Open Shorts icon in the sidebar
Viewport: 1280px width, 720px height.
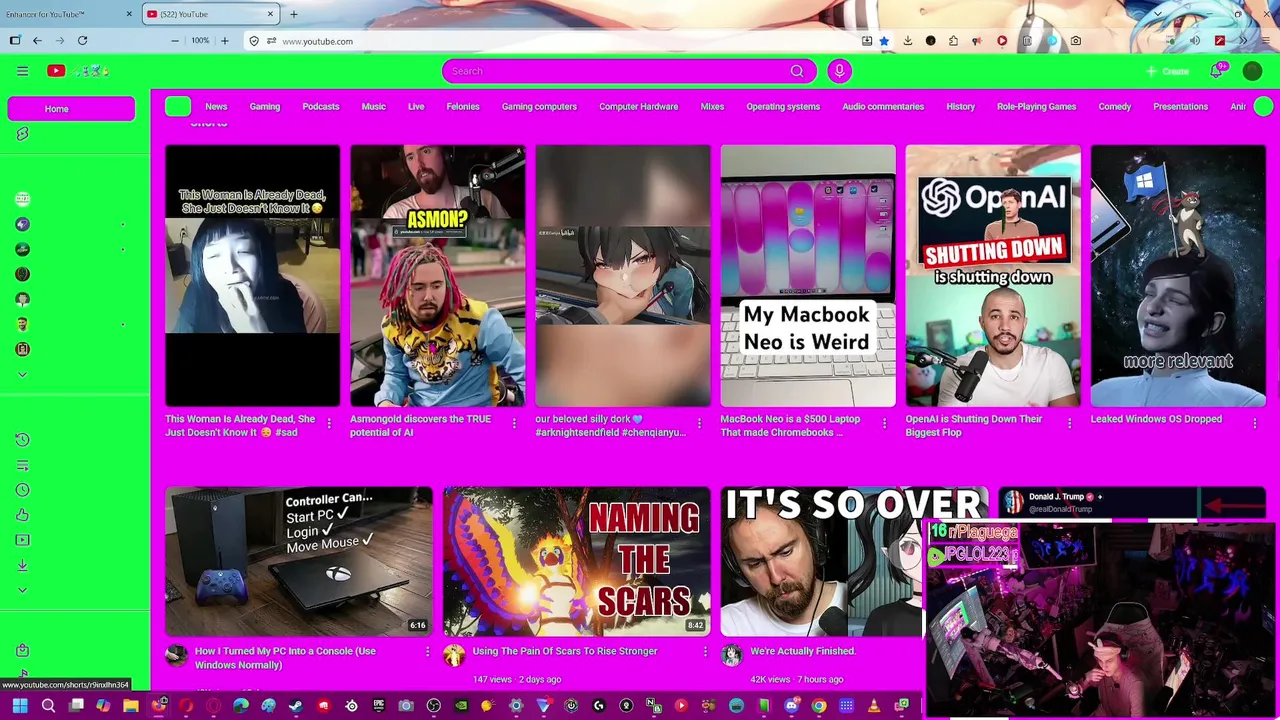22,134
